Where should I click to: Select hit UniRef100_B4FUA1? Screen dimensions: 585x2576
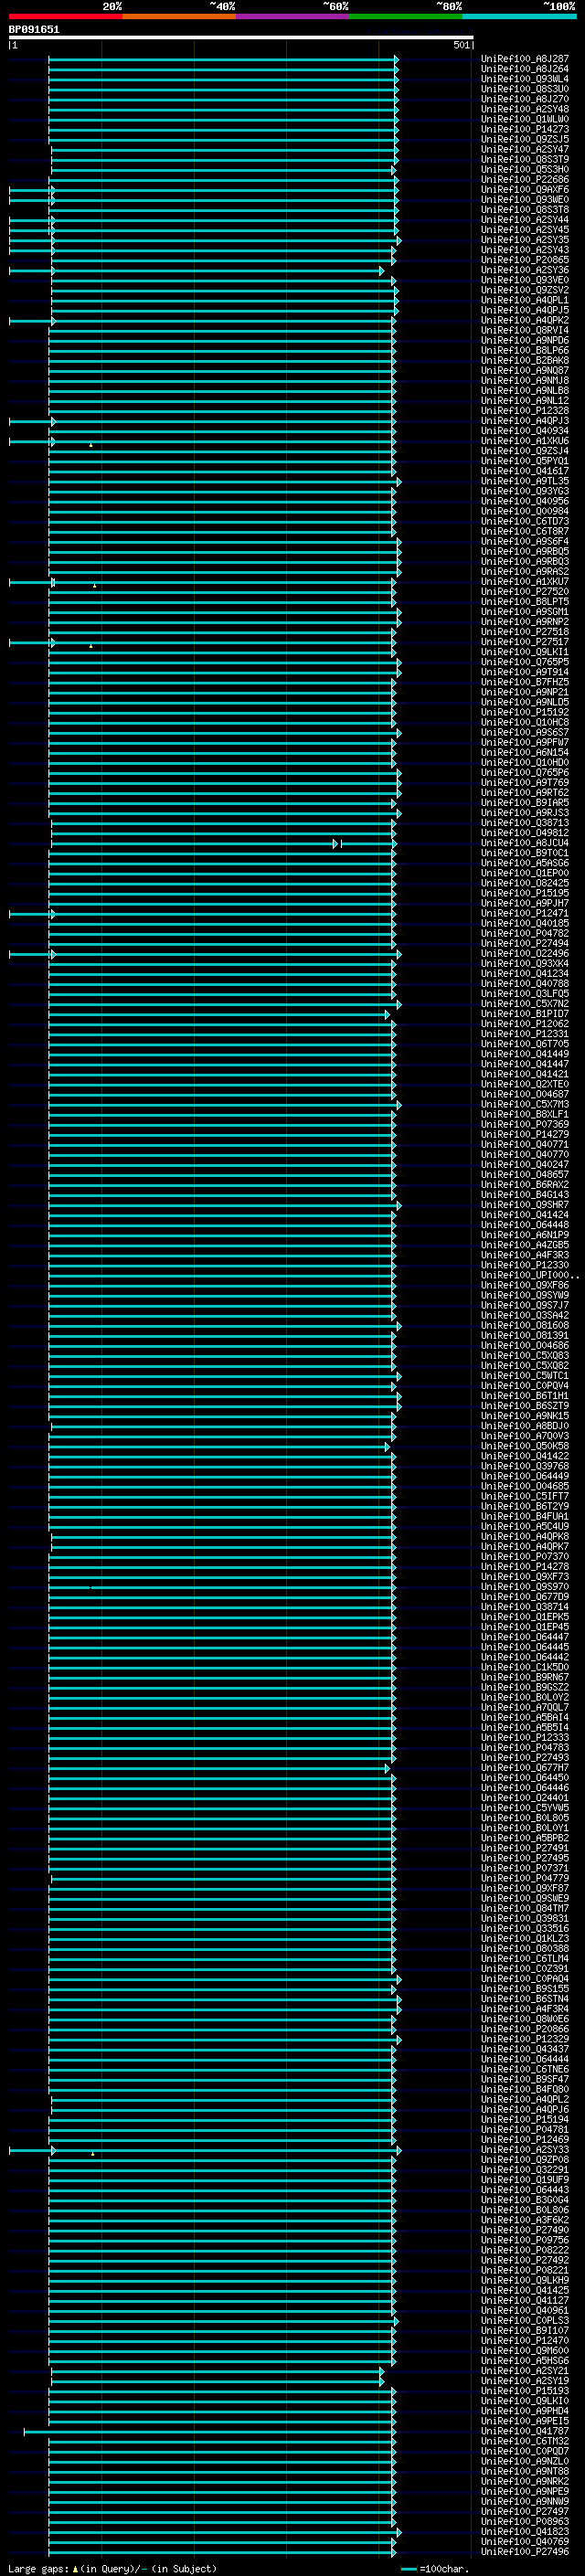pos(525,1517)
